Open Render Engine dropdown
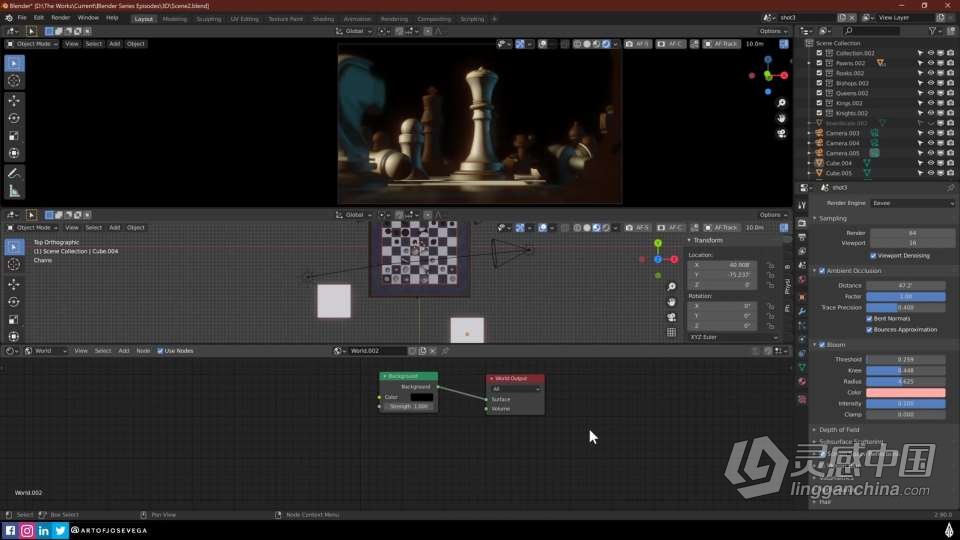 click(912, 203)
